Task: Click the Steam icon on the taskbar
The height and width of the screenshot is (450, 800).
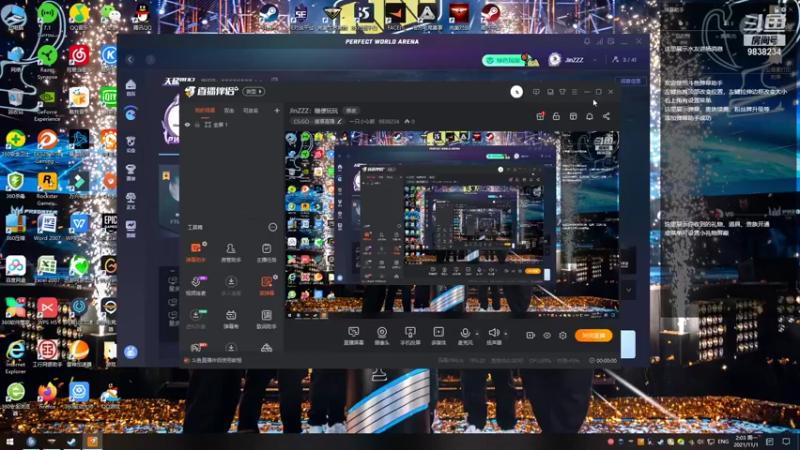Action: click(x=71, y=442)
